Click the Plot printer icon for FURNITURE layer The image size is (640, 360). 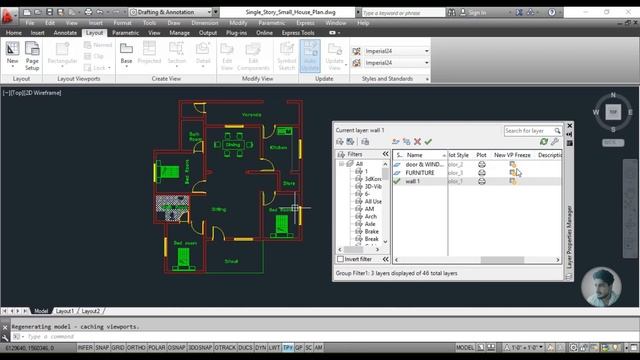pyautogui.click(x=482, y=173)
